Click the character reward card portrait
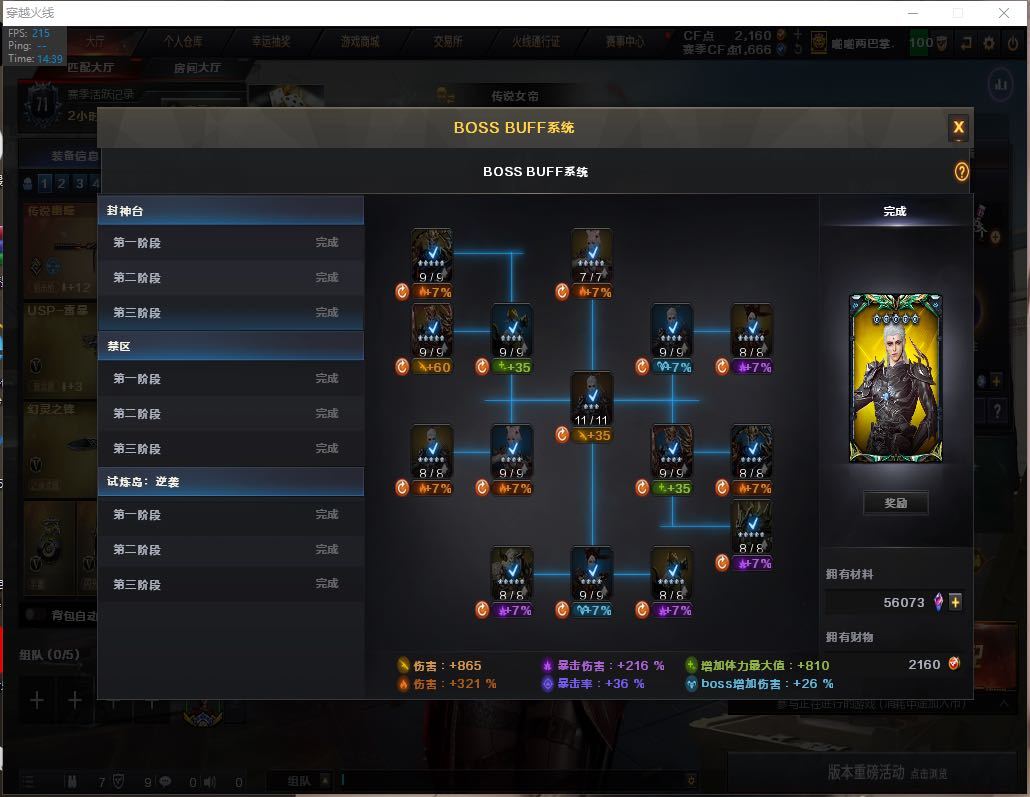Image resolution: width=1030 pixels, height=797 pixels. click(895, 378)
